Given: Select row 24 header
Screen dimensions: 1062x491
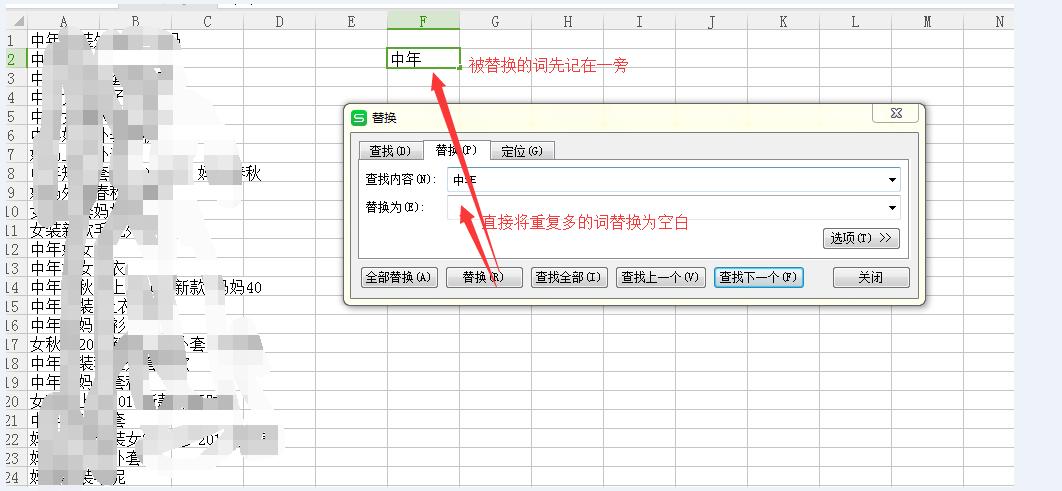Looking at the screenshot, I should (x=14, y=477).
